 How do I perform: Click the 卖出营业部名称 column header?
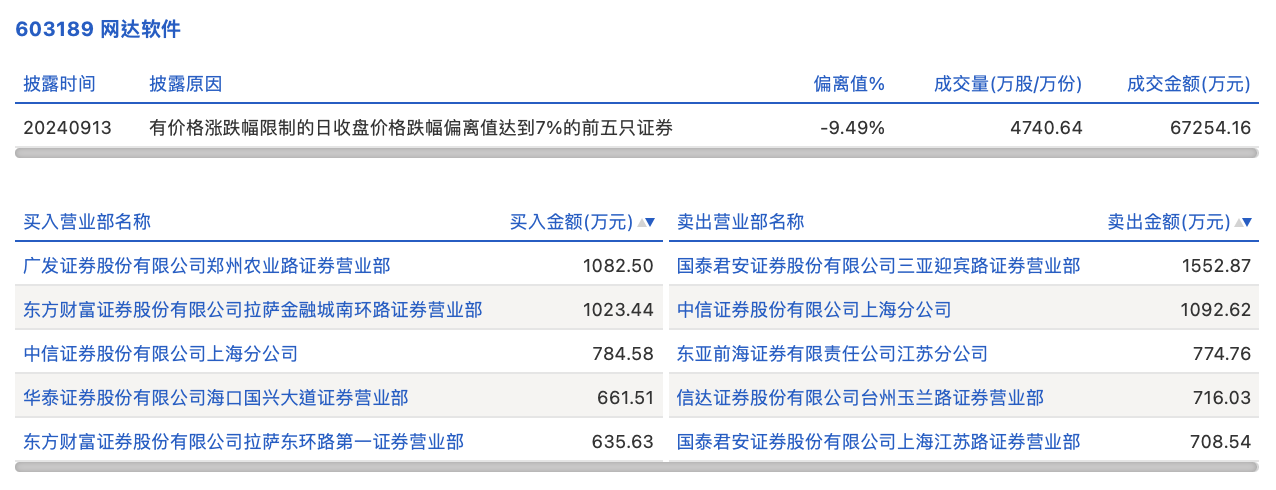(x=740, y=222)
